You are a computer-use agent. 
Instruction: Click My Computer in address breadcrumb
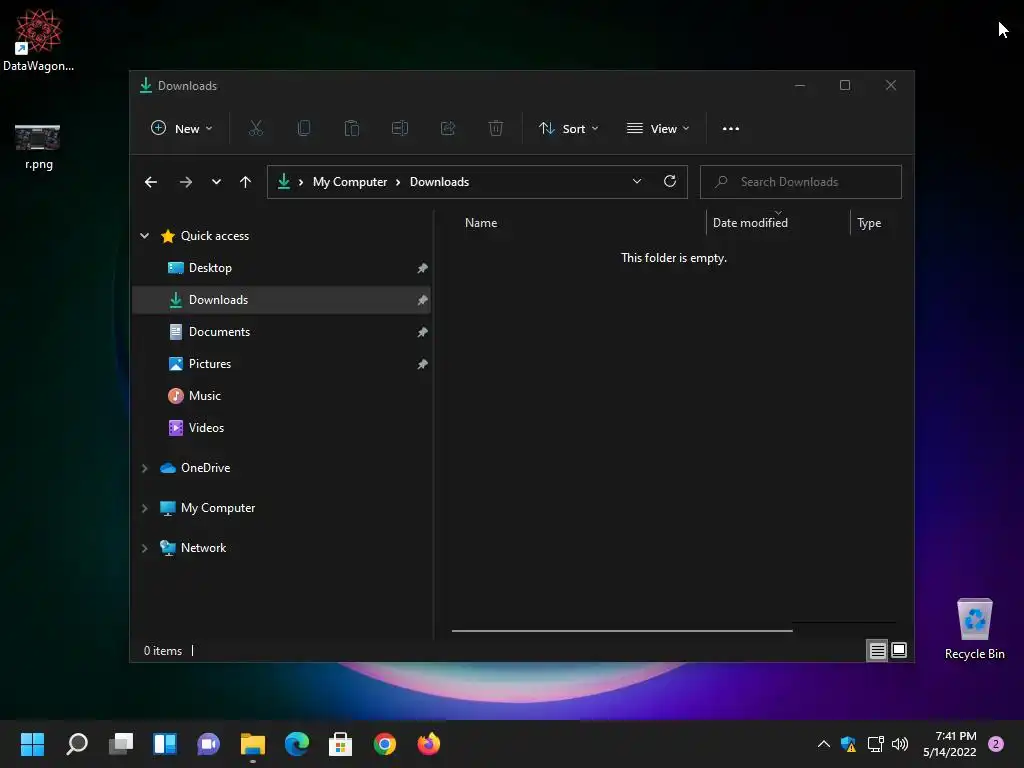(350, 182)
